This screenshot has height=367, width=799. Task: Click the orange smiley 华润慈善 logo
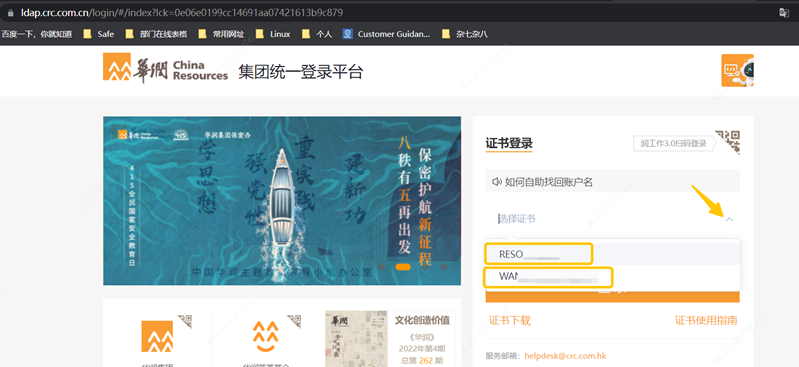tap(265, 336)
